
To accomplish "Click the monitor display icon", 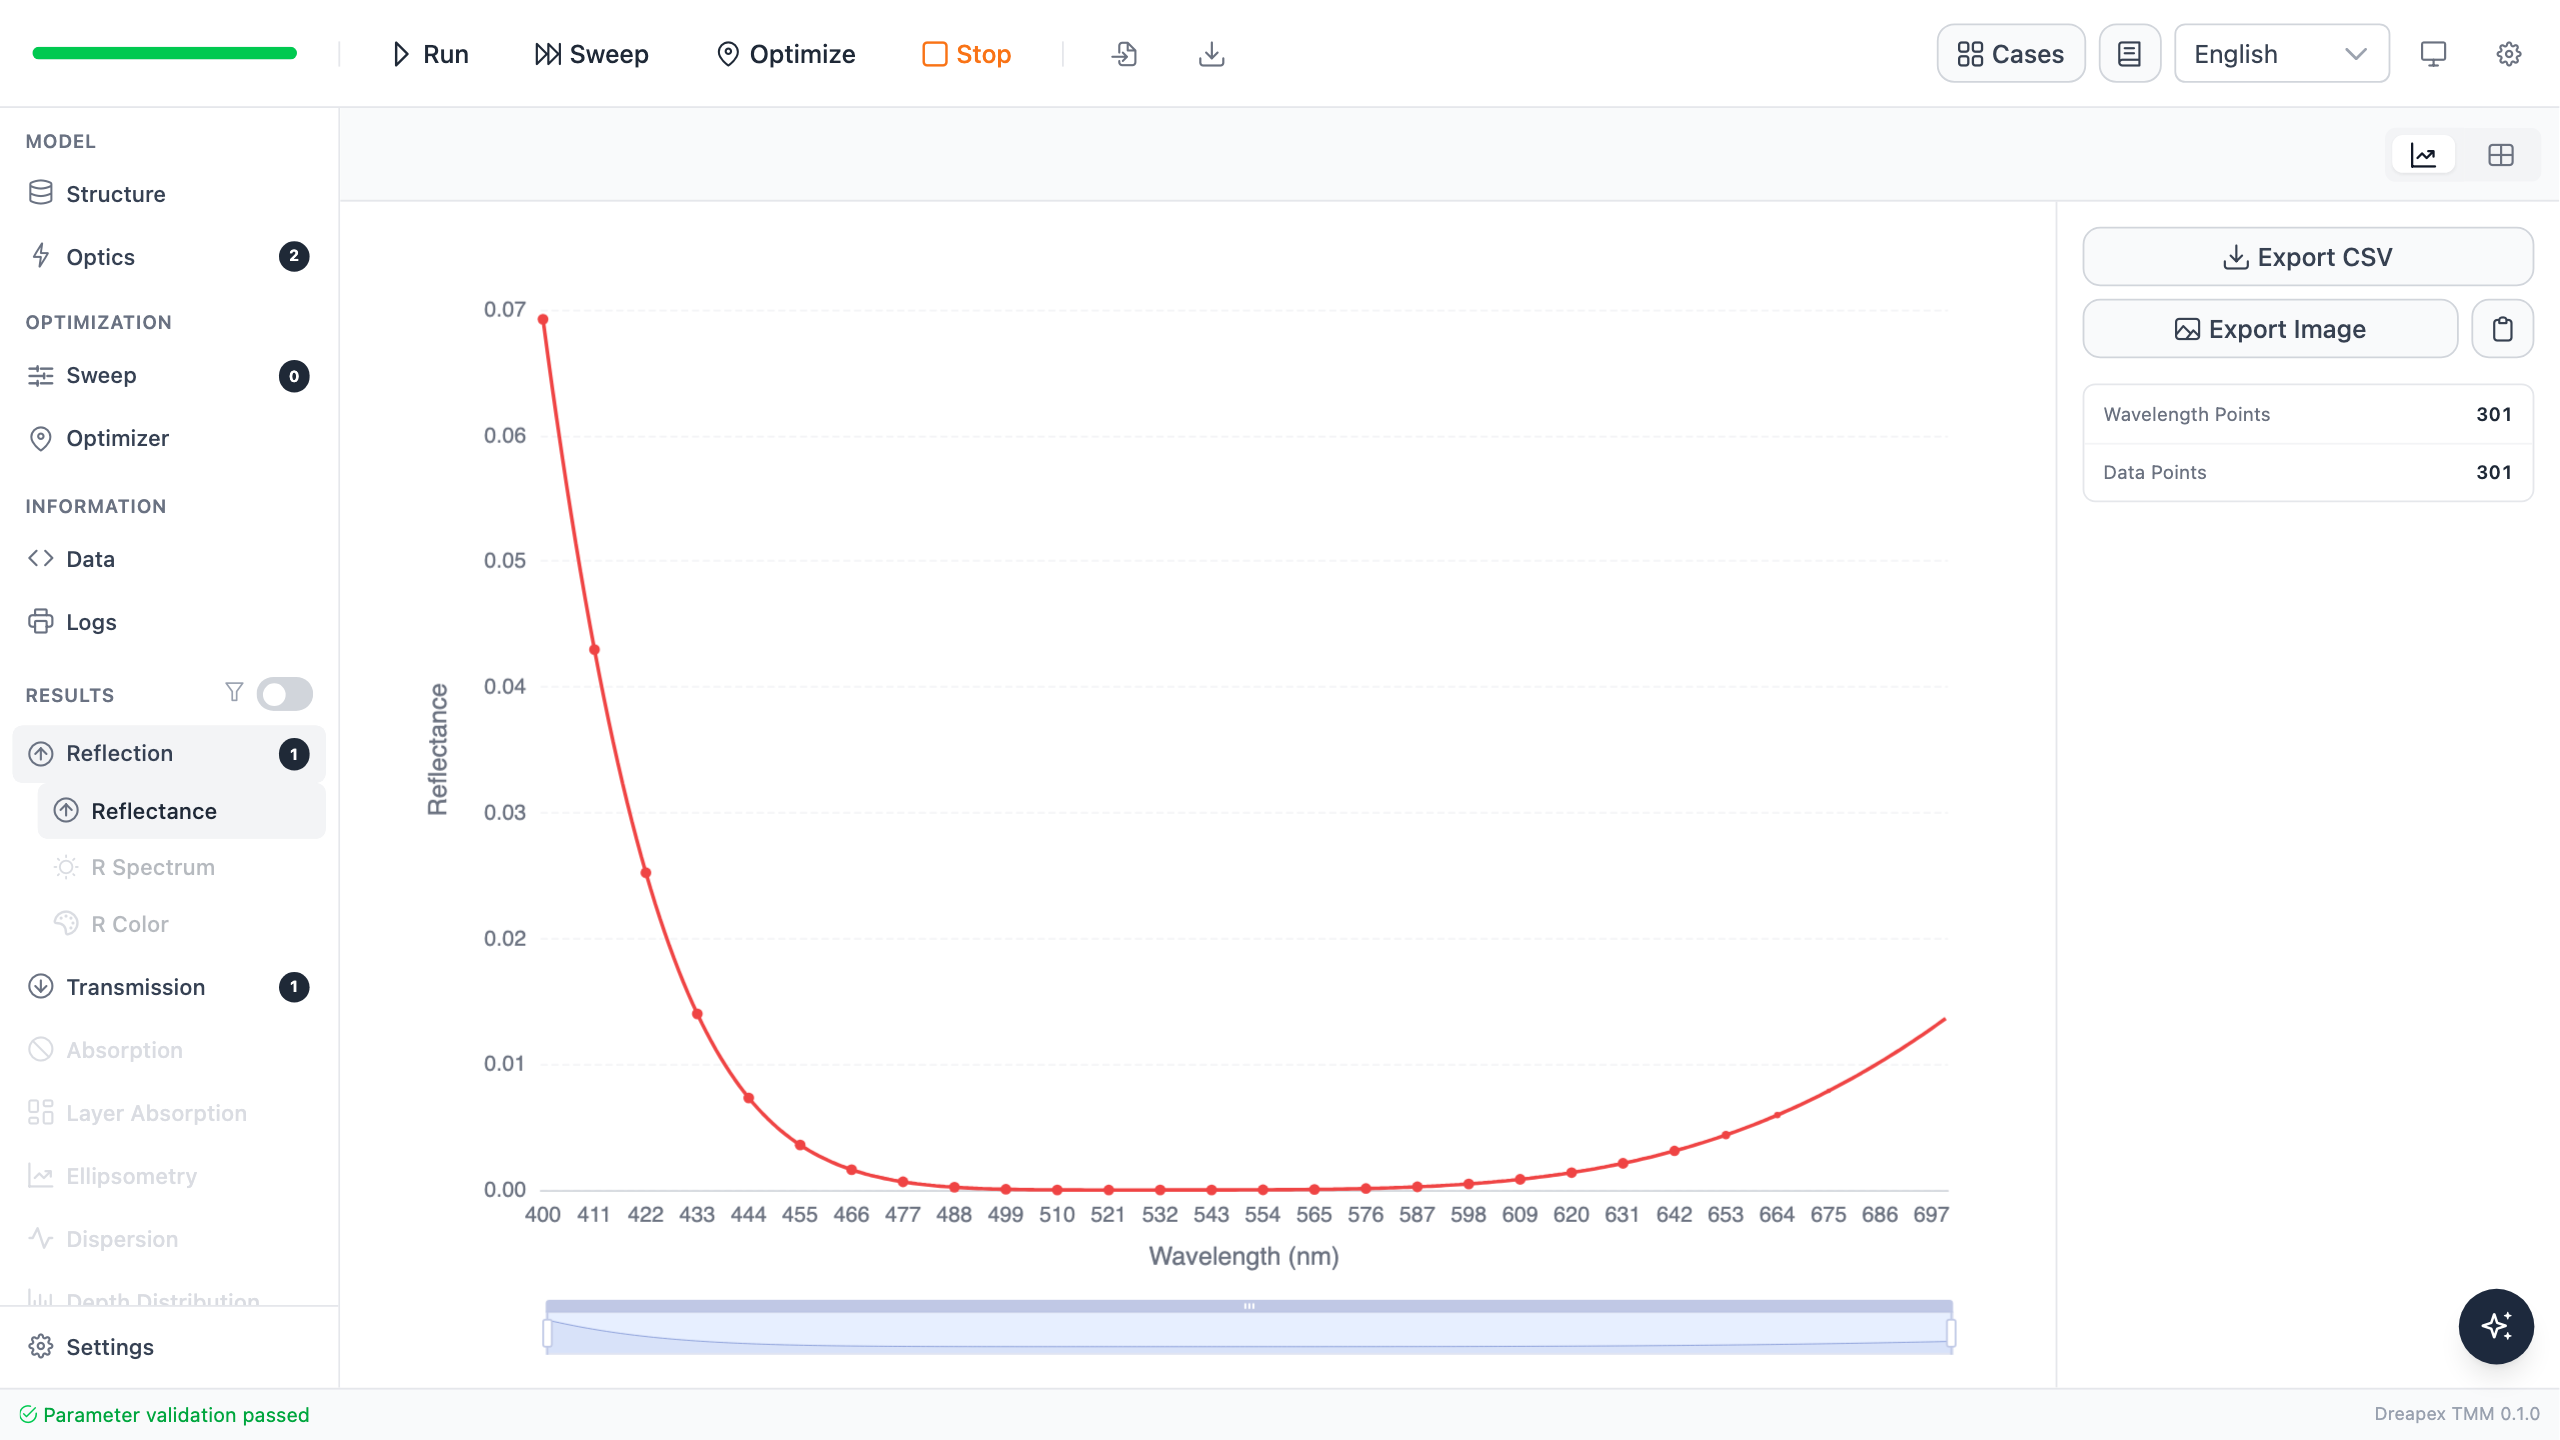I will tap(2433, 54).
